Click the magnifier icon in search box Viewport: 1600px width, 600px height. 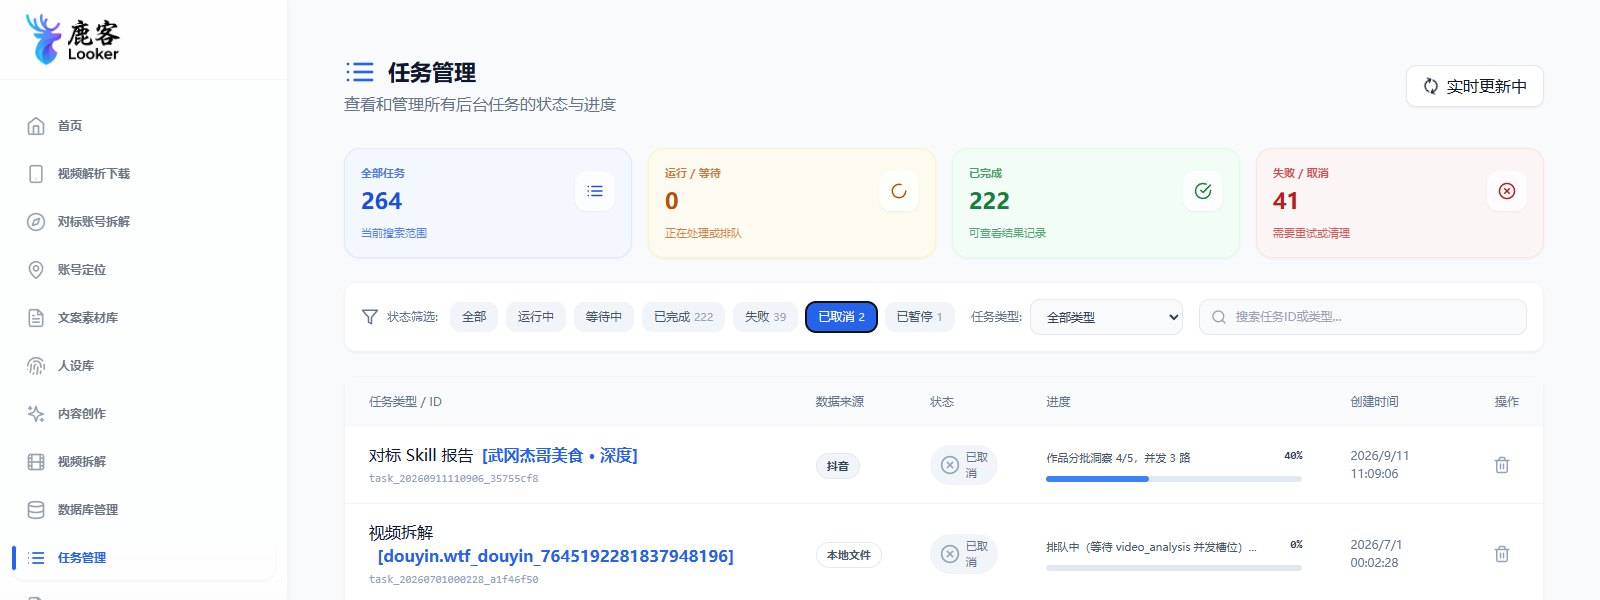click(1219, 317)
